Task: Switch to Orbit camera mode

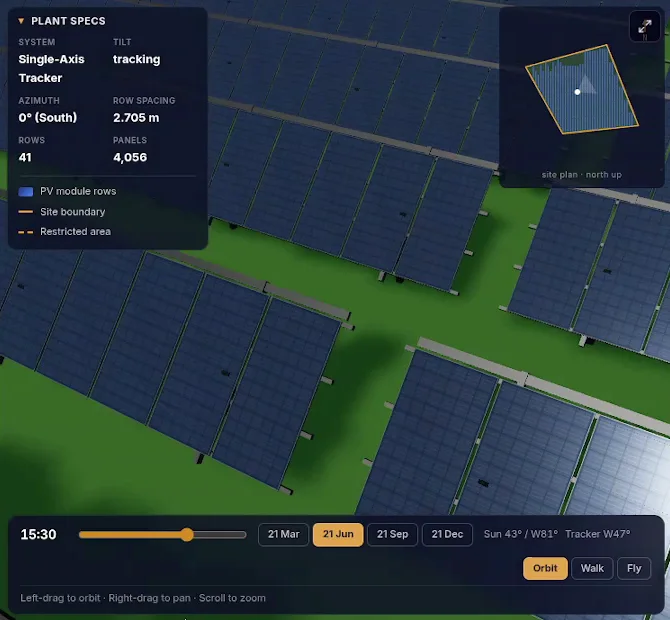Action: (x=545, y=568)
